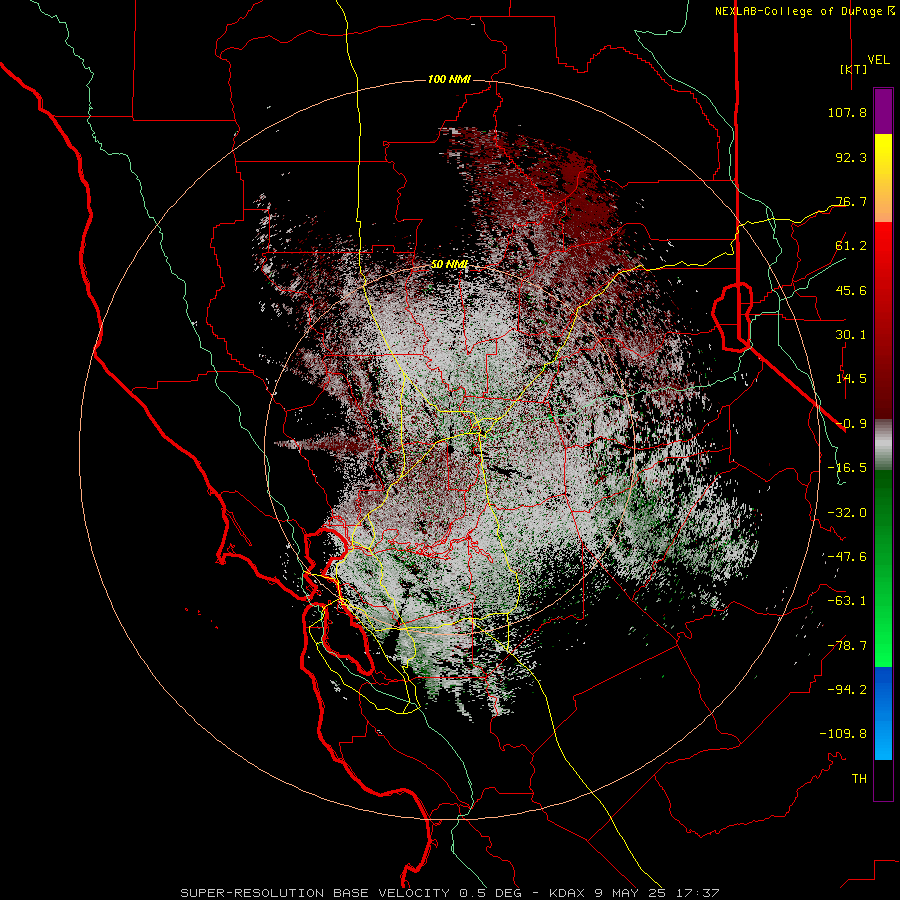Click the 61.2 velocity scale value

coord(851,246)
